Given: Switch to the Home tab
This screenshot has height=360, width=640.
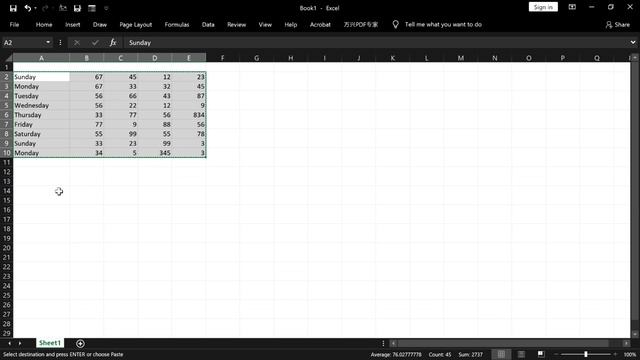Looking at the screenshot, I should click(44, 24).
